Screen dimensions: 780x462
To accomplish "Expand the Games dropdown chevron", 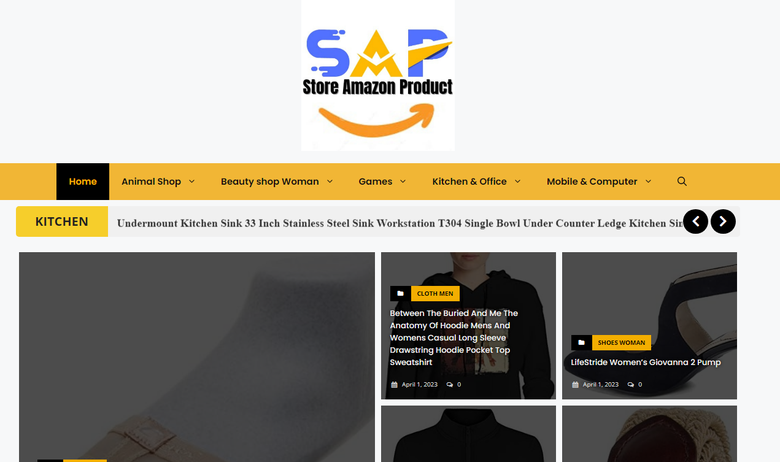I will (403, 182).
